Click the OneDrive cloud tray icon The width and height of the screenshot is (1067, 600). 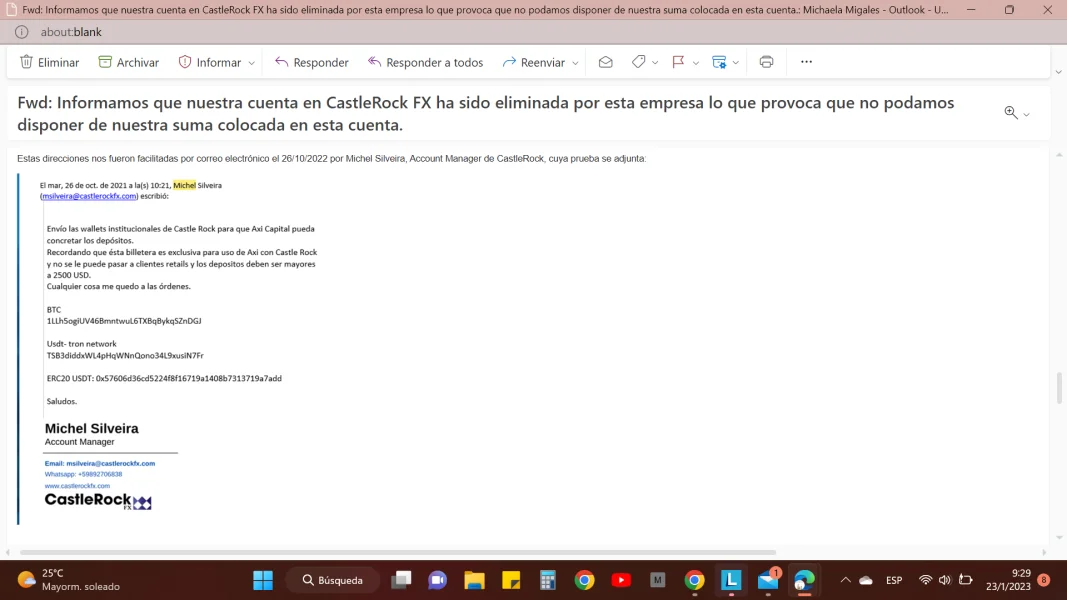coord(866,580)
